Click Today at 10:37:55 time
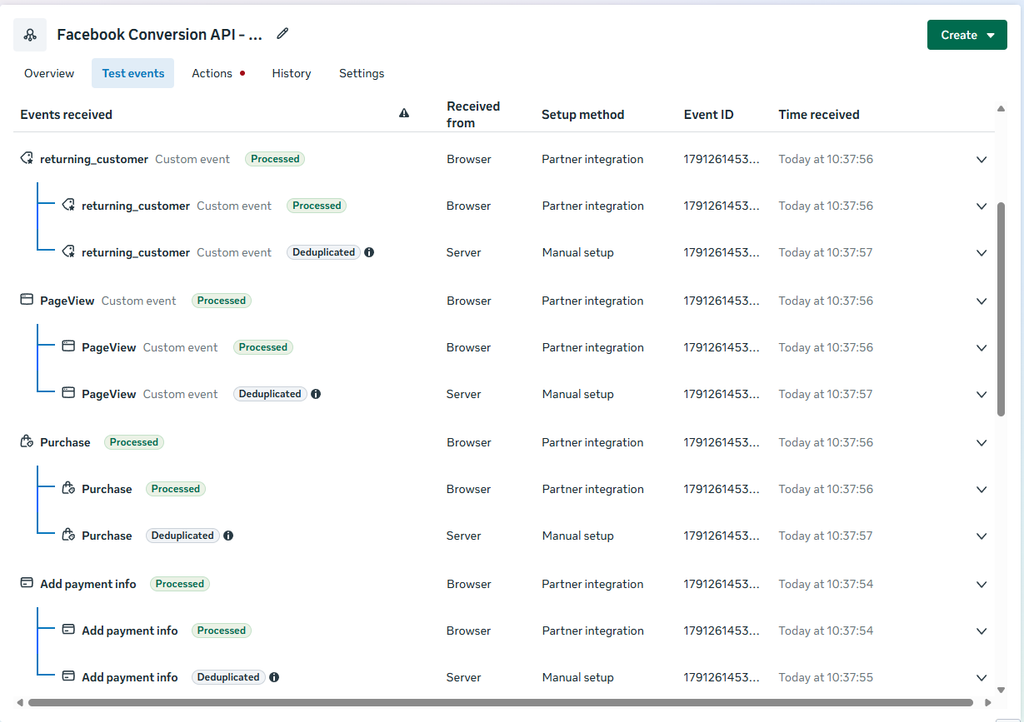1024x722 pixels. pyautogui.click(x=825, y=677)
